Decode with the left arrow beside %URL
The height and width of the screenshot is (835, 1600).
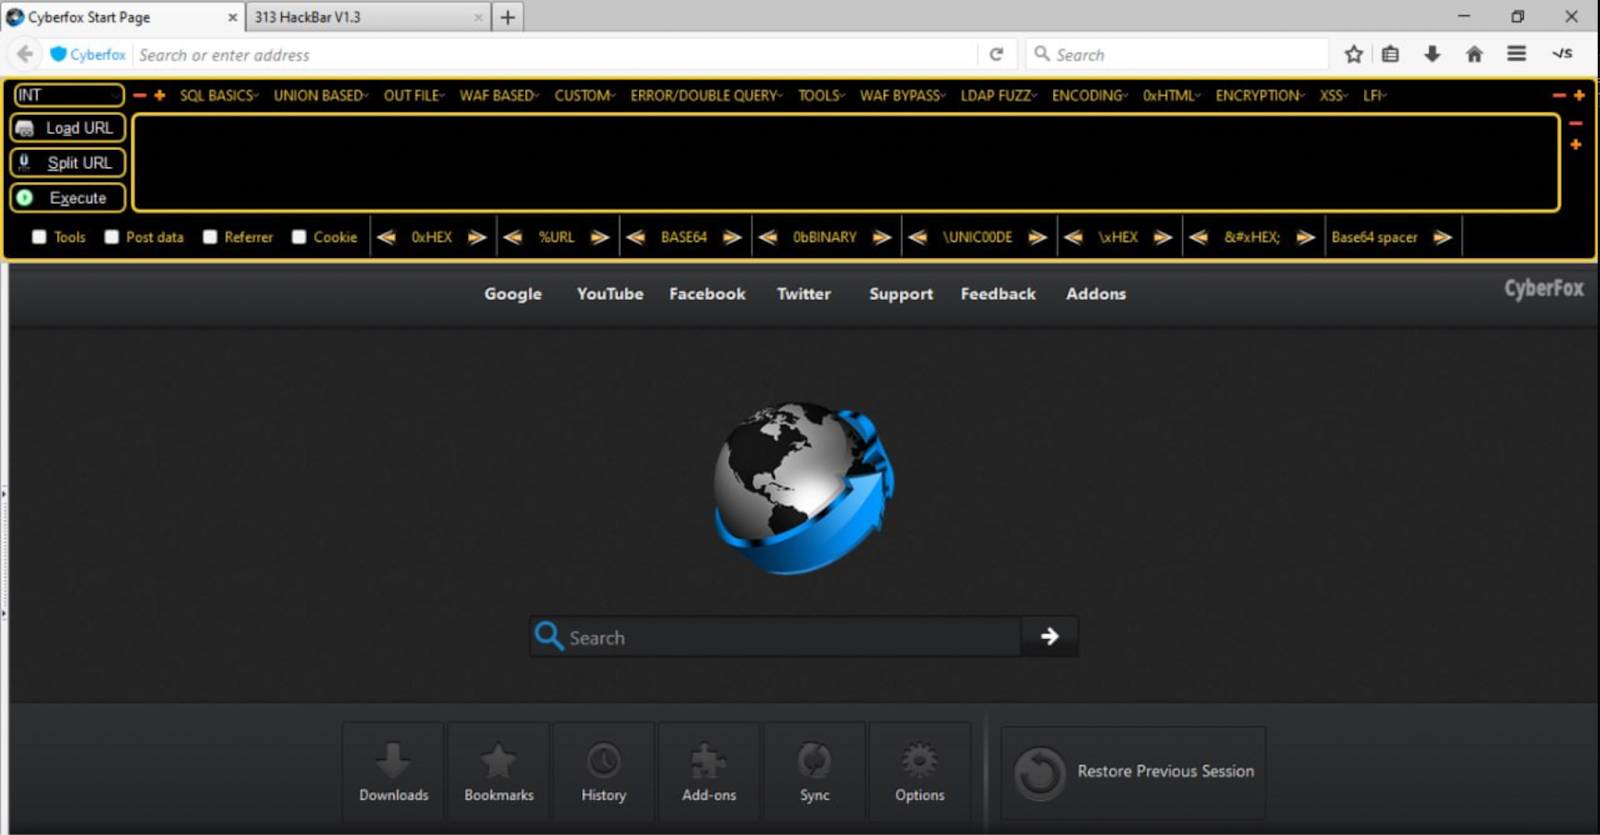point(513,237)
